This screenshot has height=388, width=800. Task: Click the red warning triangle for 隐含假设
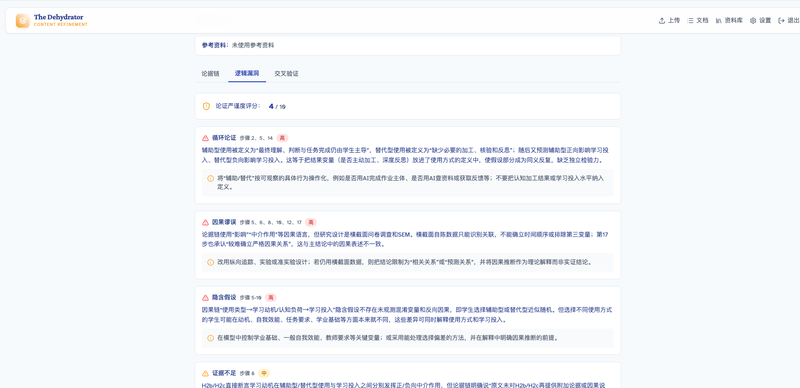206,298
